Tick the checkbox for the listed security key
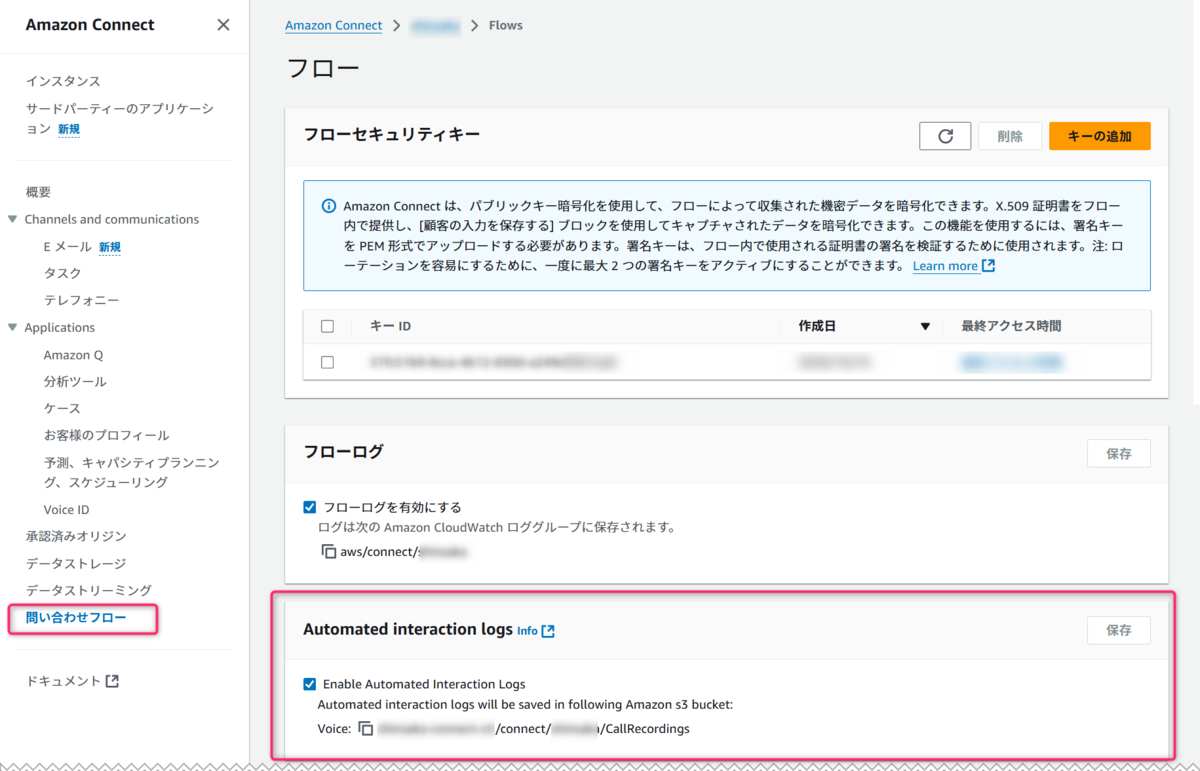Viewport: 1200px width, 771px height. (327, 362)
